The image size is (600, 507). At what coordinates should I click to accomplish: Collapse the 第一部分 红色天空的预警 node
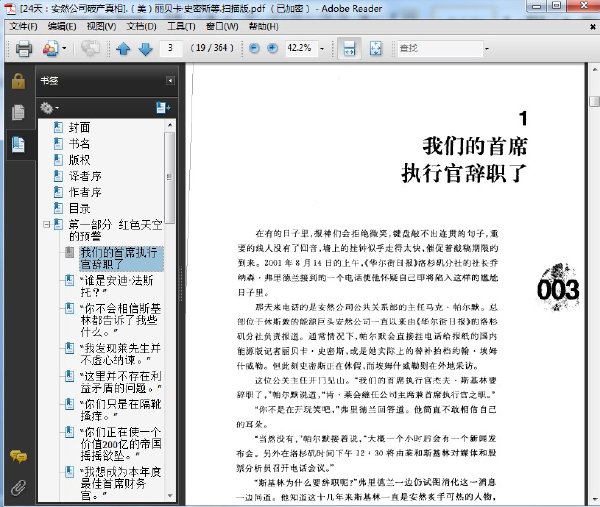point(46,225)
